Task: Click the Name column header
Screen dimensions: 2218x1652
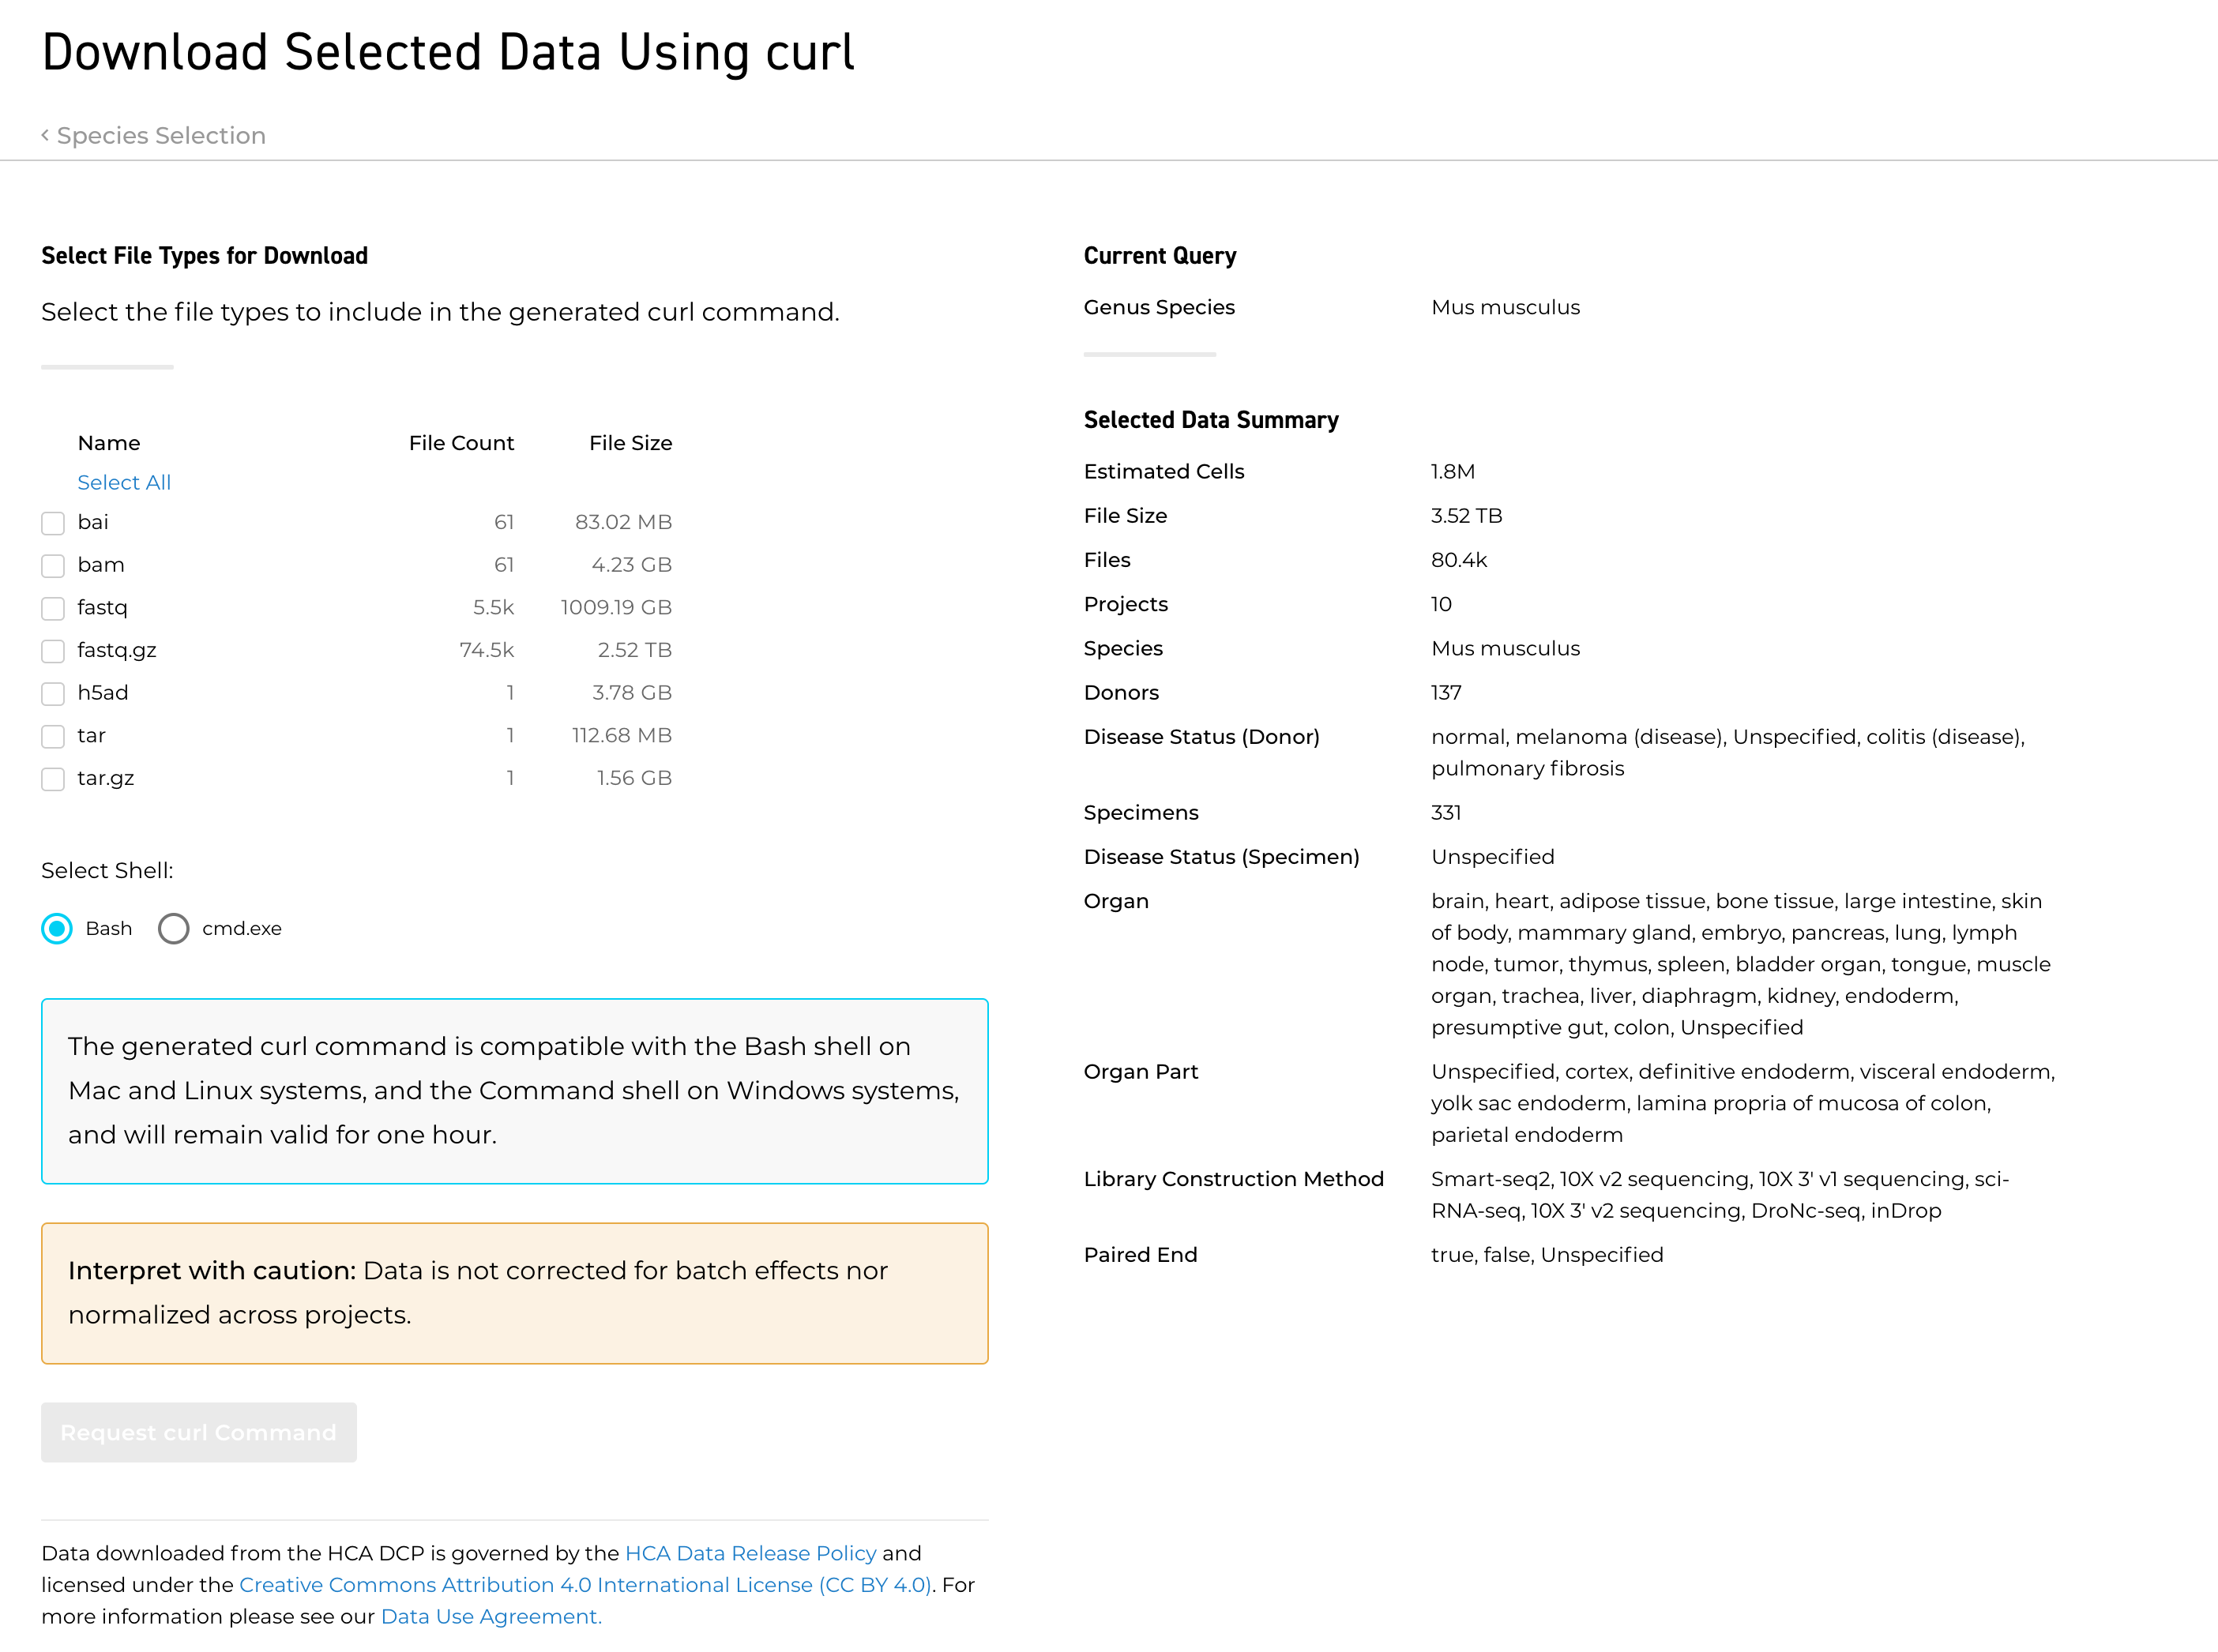Action: [x=109, y=443]
